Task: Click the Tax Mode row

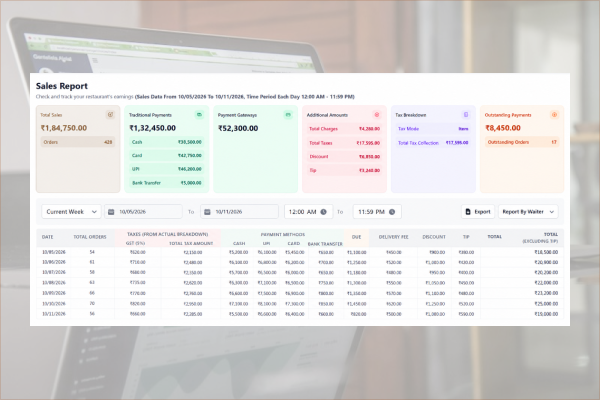Action: click(x=433, y=129)
